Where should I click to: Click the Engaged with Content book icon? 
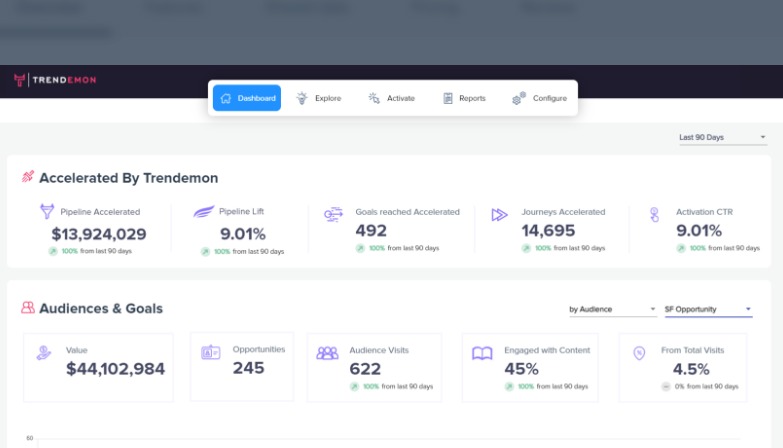pyautogui.click(x=482, y=353)
